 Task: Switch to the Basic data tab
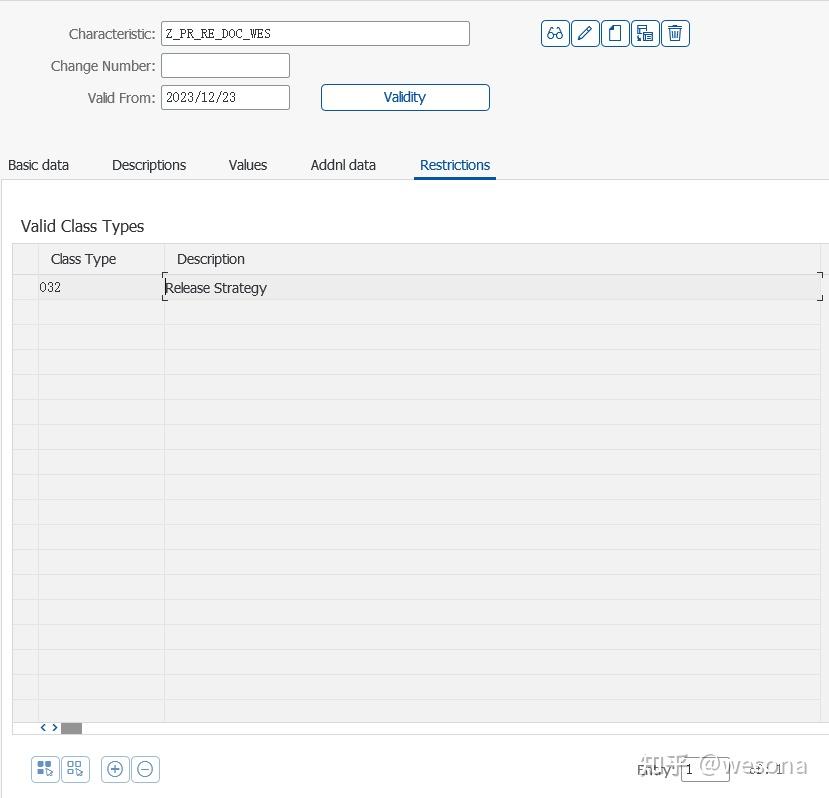pos(38,164)
